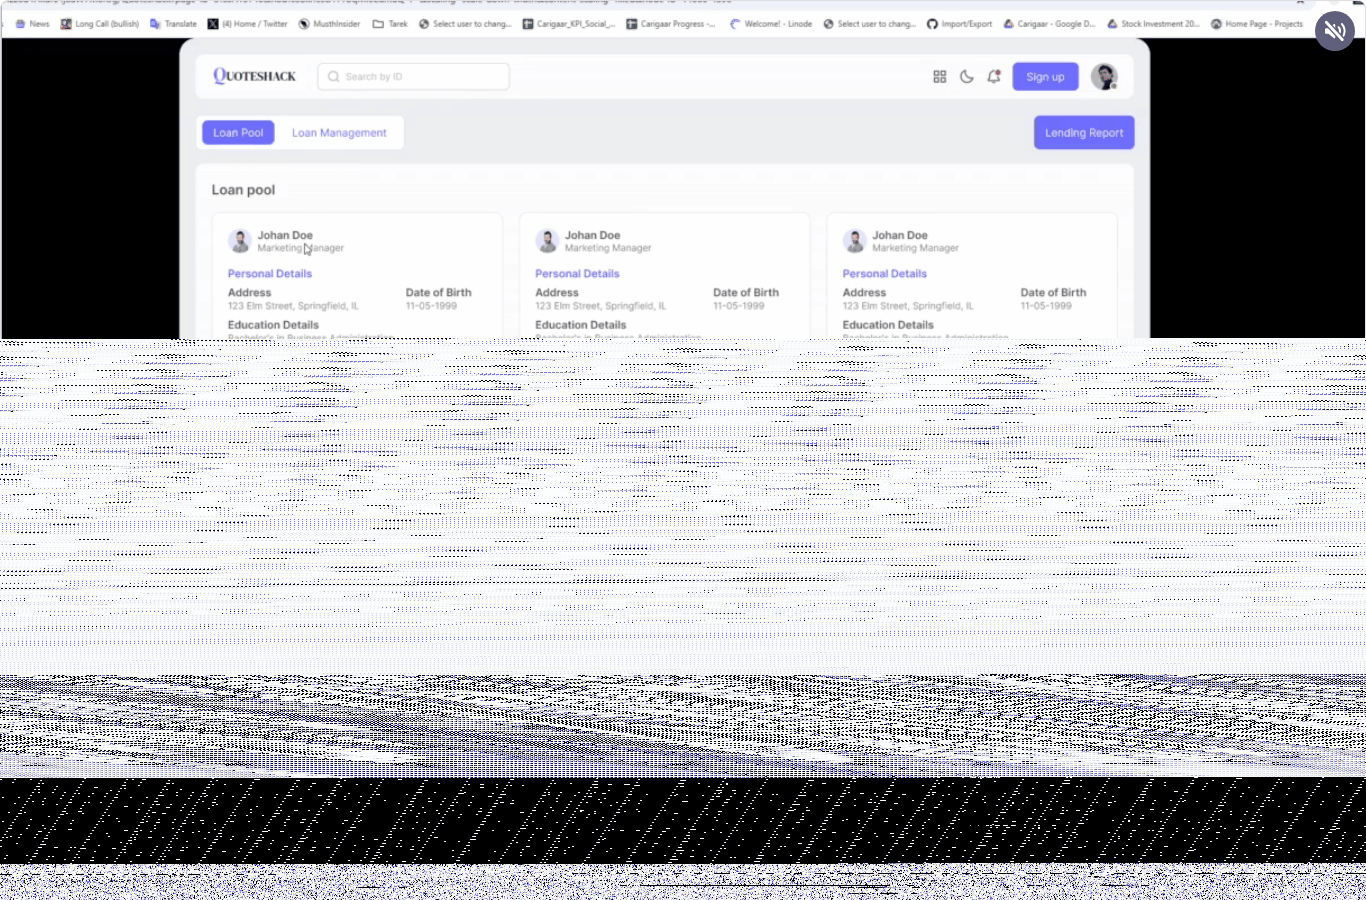Image resolution: width=1366 pixels, height=900 pixels.
Task: Select the Loan Pool tab
Action: 238,133
